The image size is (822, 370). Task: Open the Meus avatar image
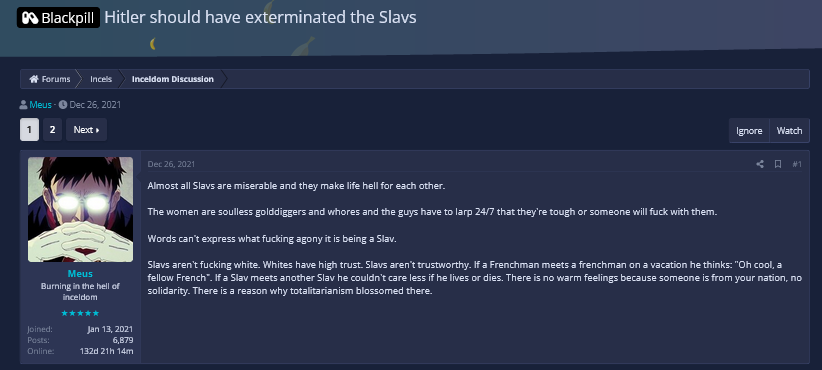click(x=80, y=209)
